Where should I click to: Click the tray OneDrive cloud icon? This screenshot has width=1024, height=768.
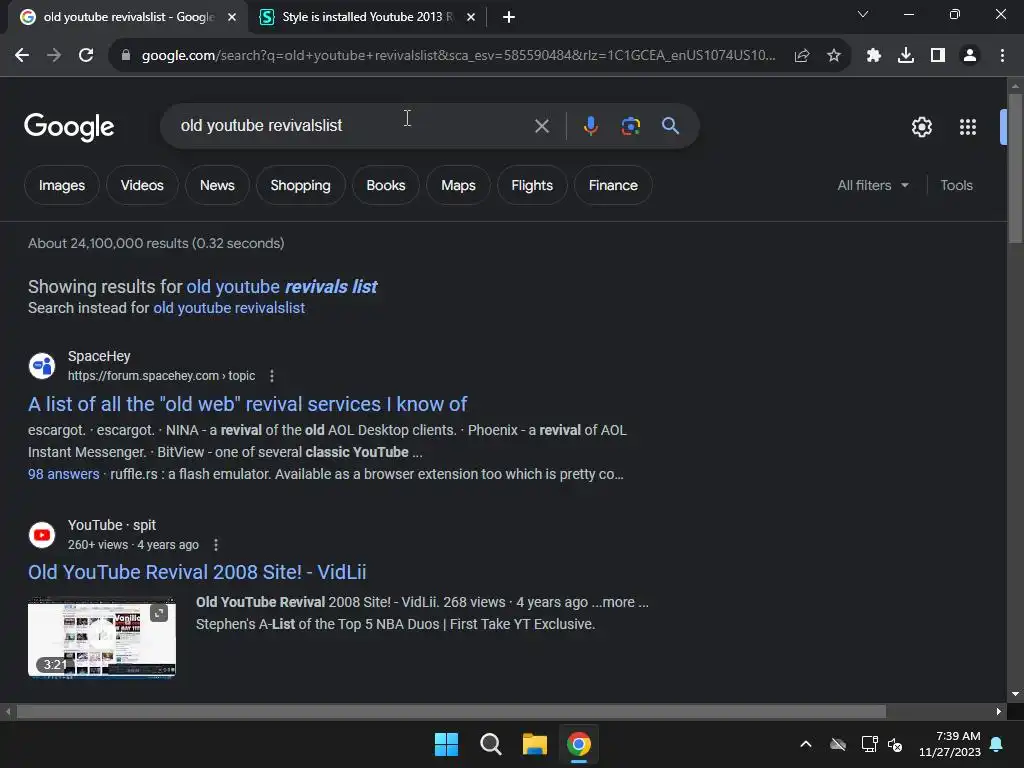click(838, 744)
